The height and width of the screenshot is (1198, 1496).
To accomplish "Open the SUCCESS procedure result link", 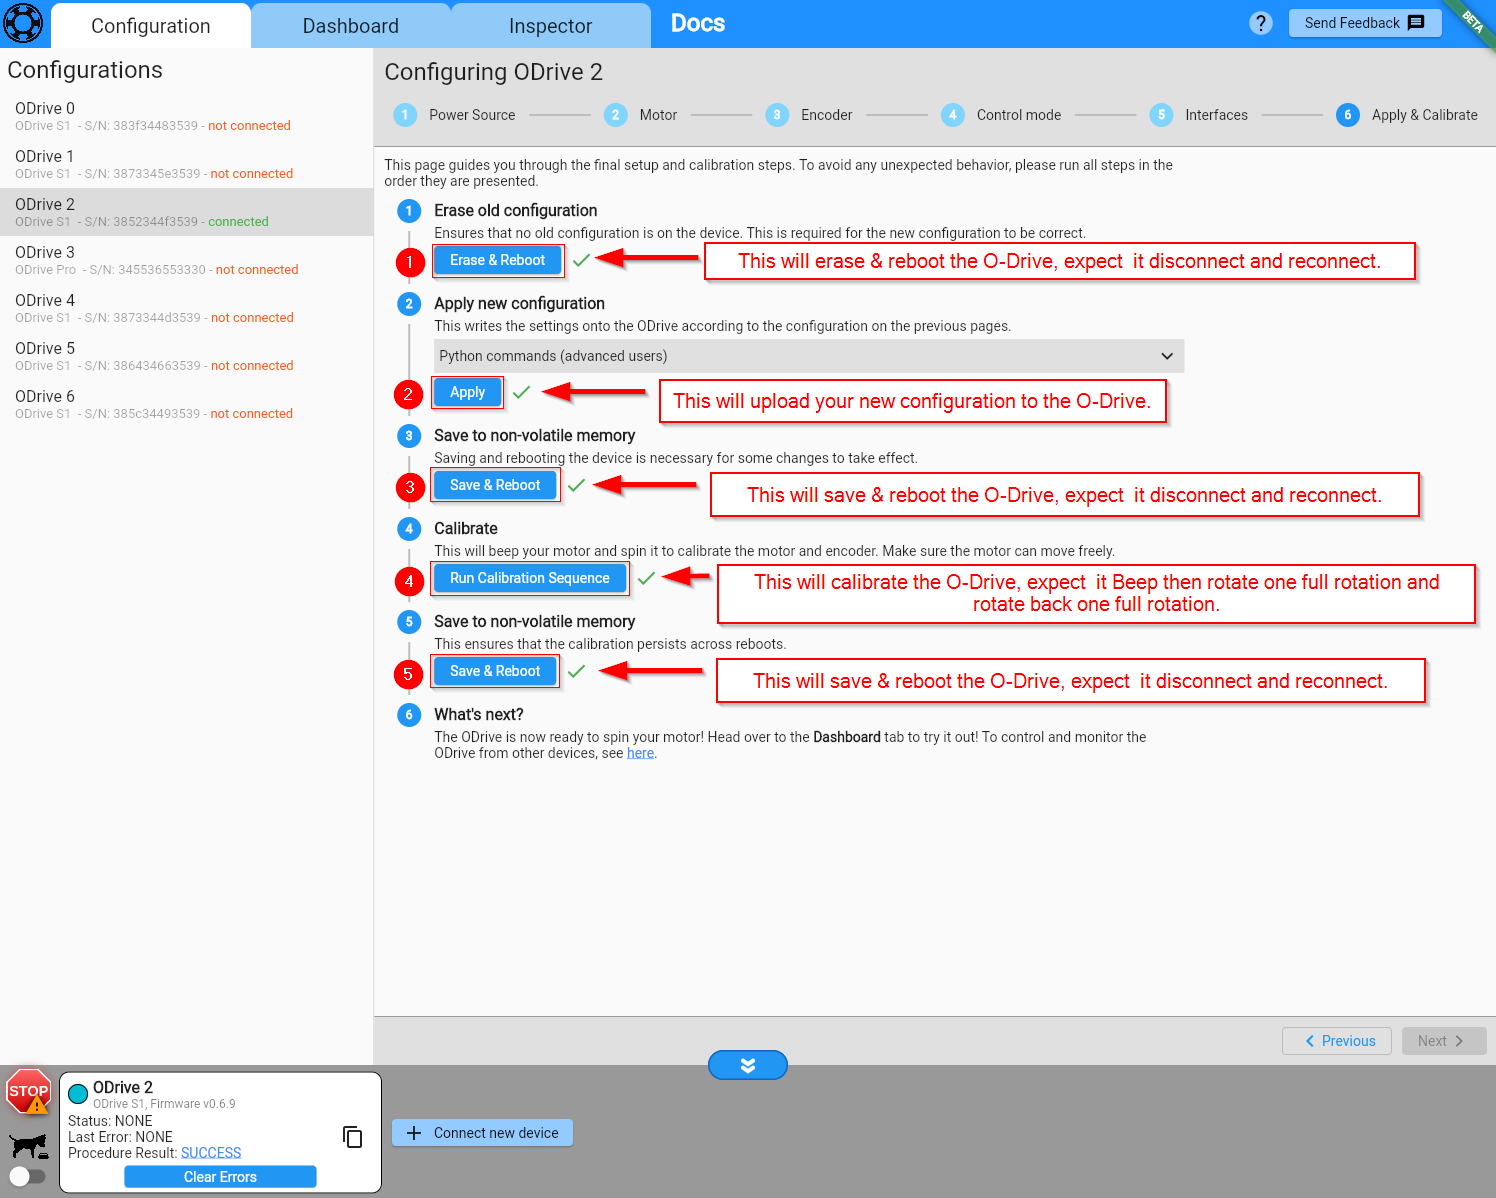I will coord(211,1153).
